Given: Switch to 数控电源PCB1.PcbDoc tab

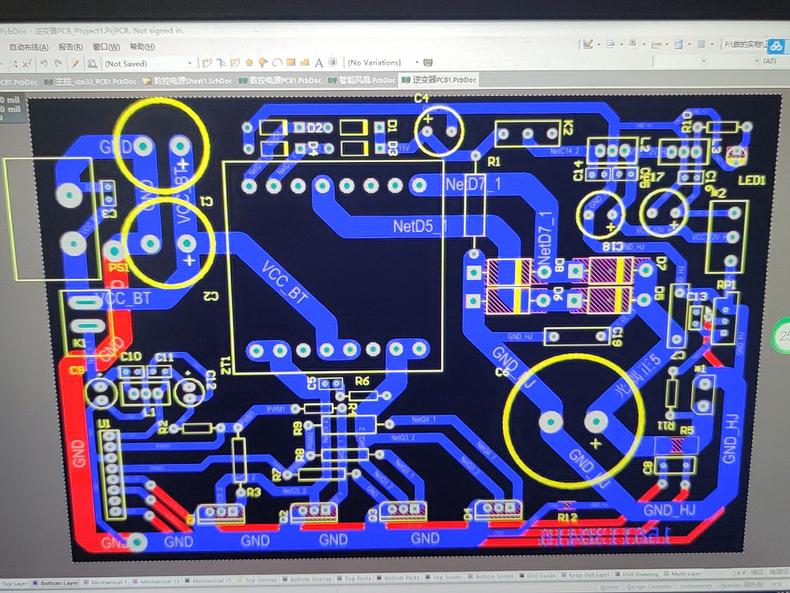Looking at the screenshot, I should [x=280, y=81].
